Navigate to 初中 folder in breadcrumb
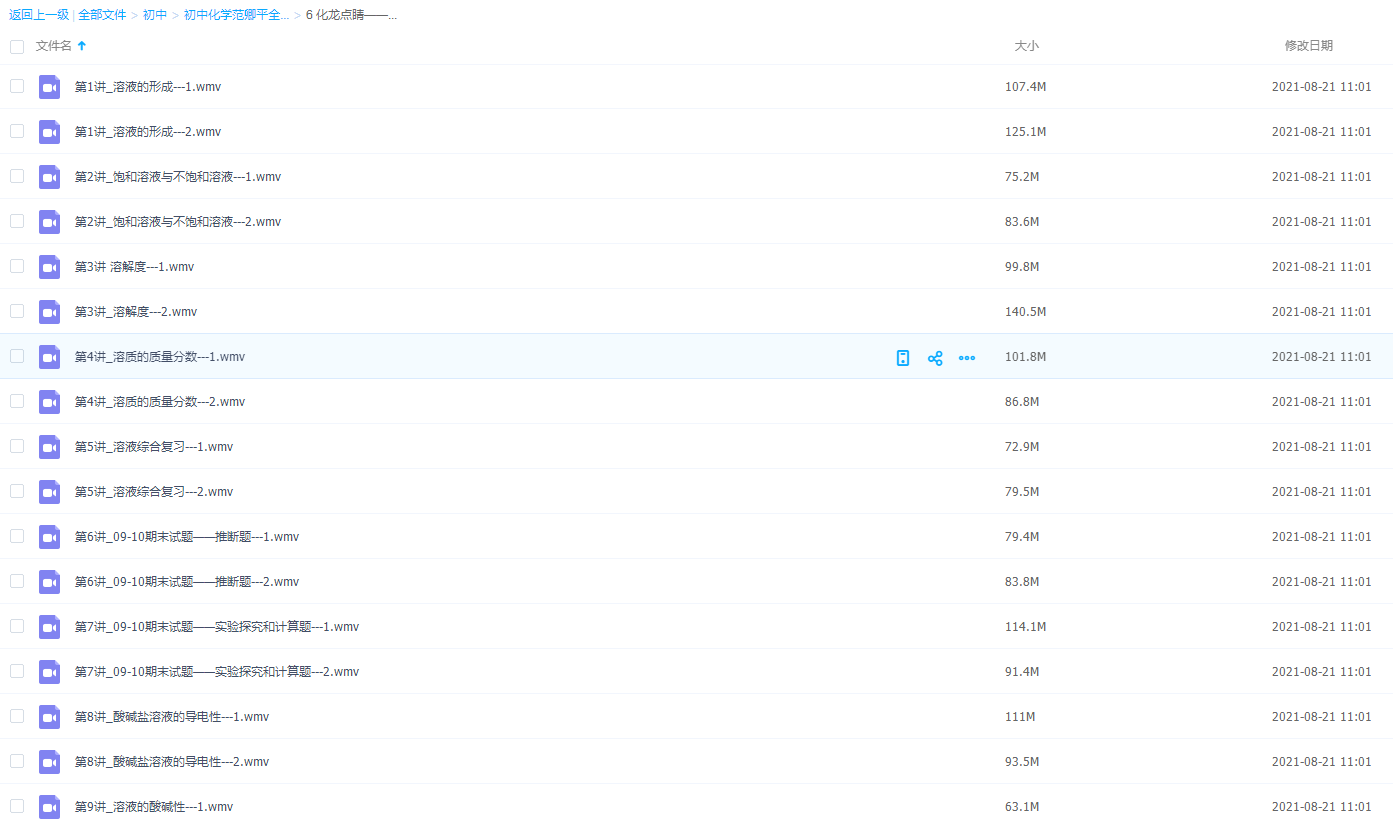Screen dimensions: 1393x820 pyautogui.click(x=155, y=15)
